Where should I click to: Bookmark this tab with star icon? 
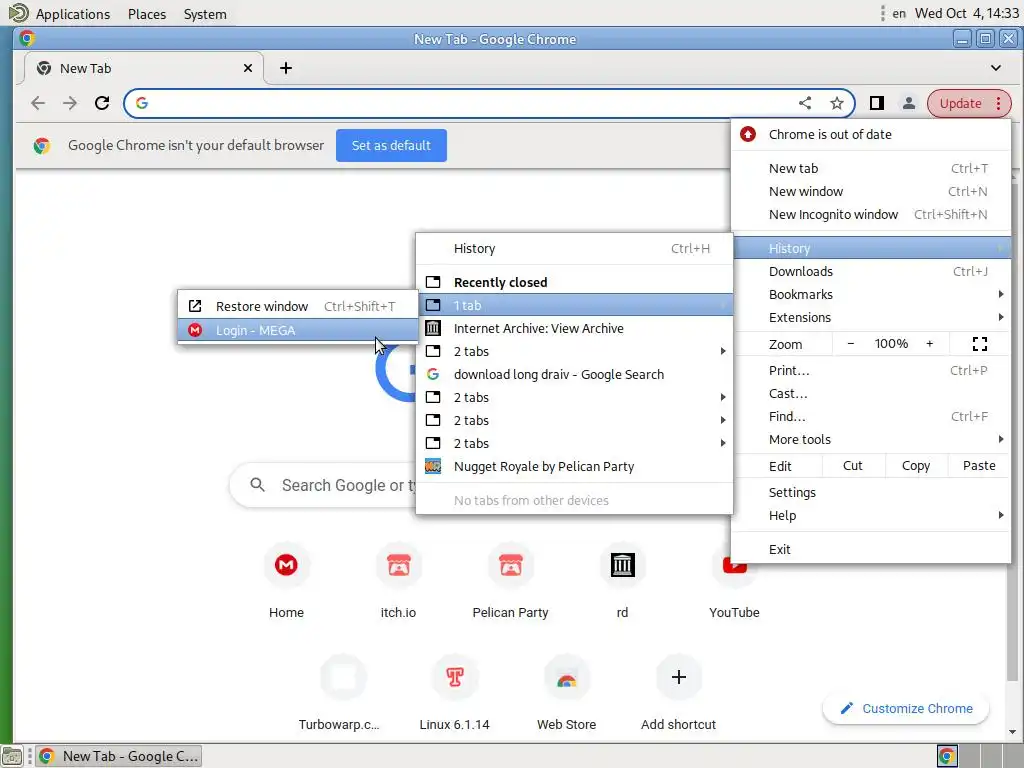coord(837,103)
